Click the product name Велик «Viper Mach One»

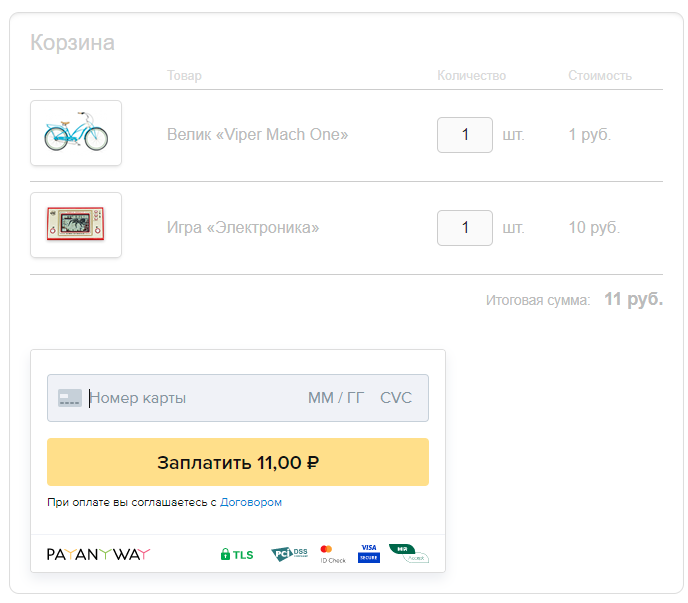258,135
